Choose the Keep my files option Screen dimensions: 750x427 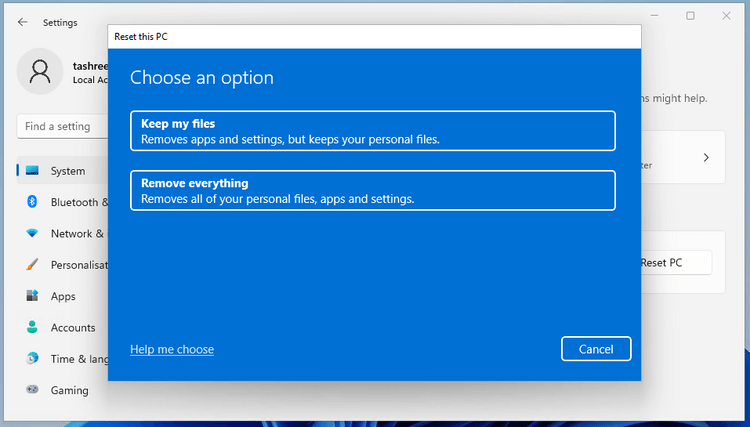(372, 131)
